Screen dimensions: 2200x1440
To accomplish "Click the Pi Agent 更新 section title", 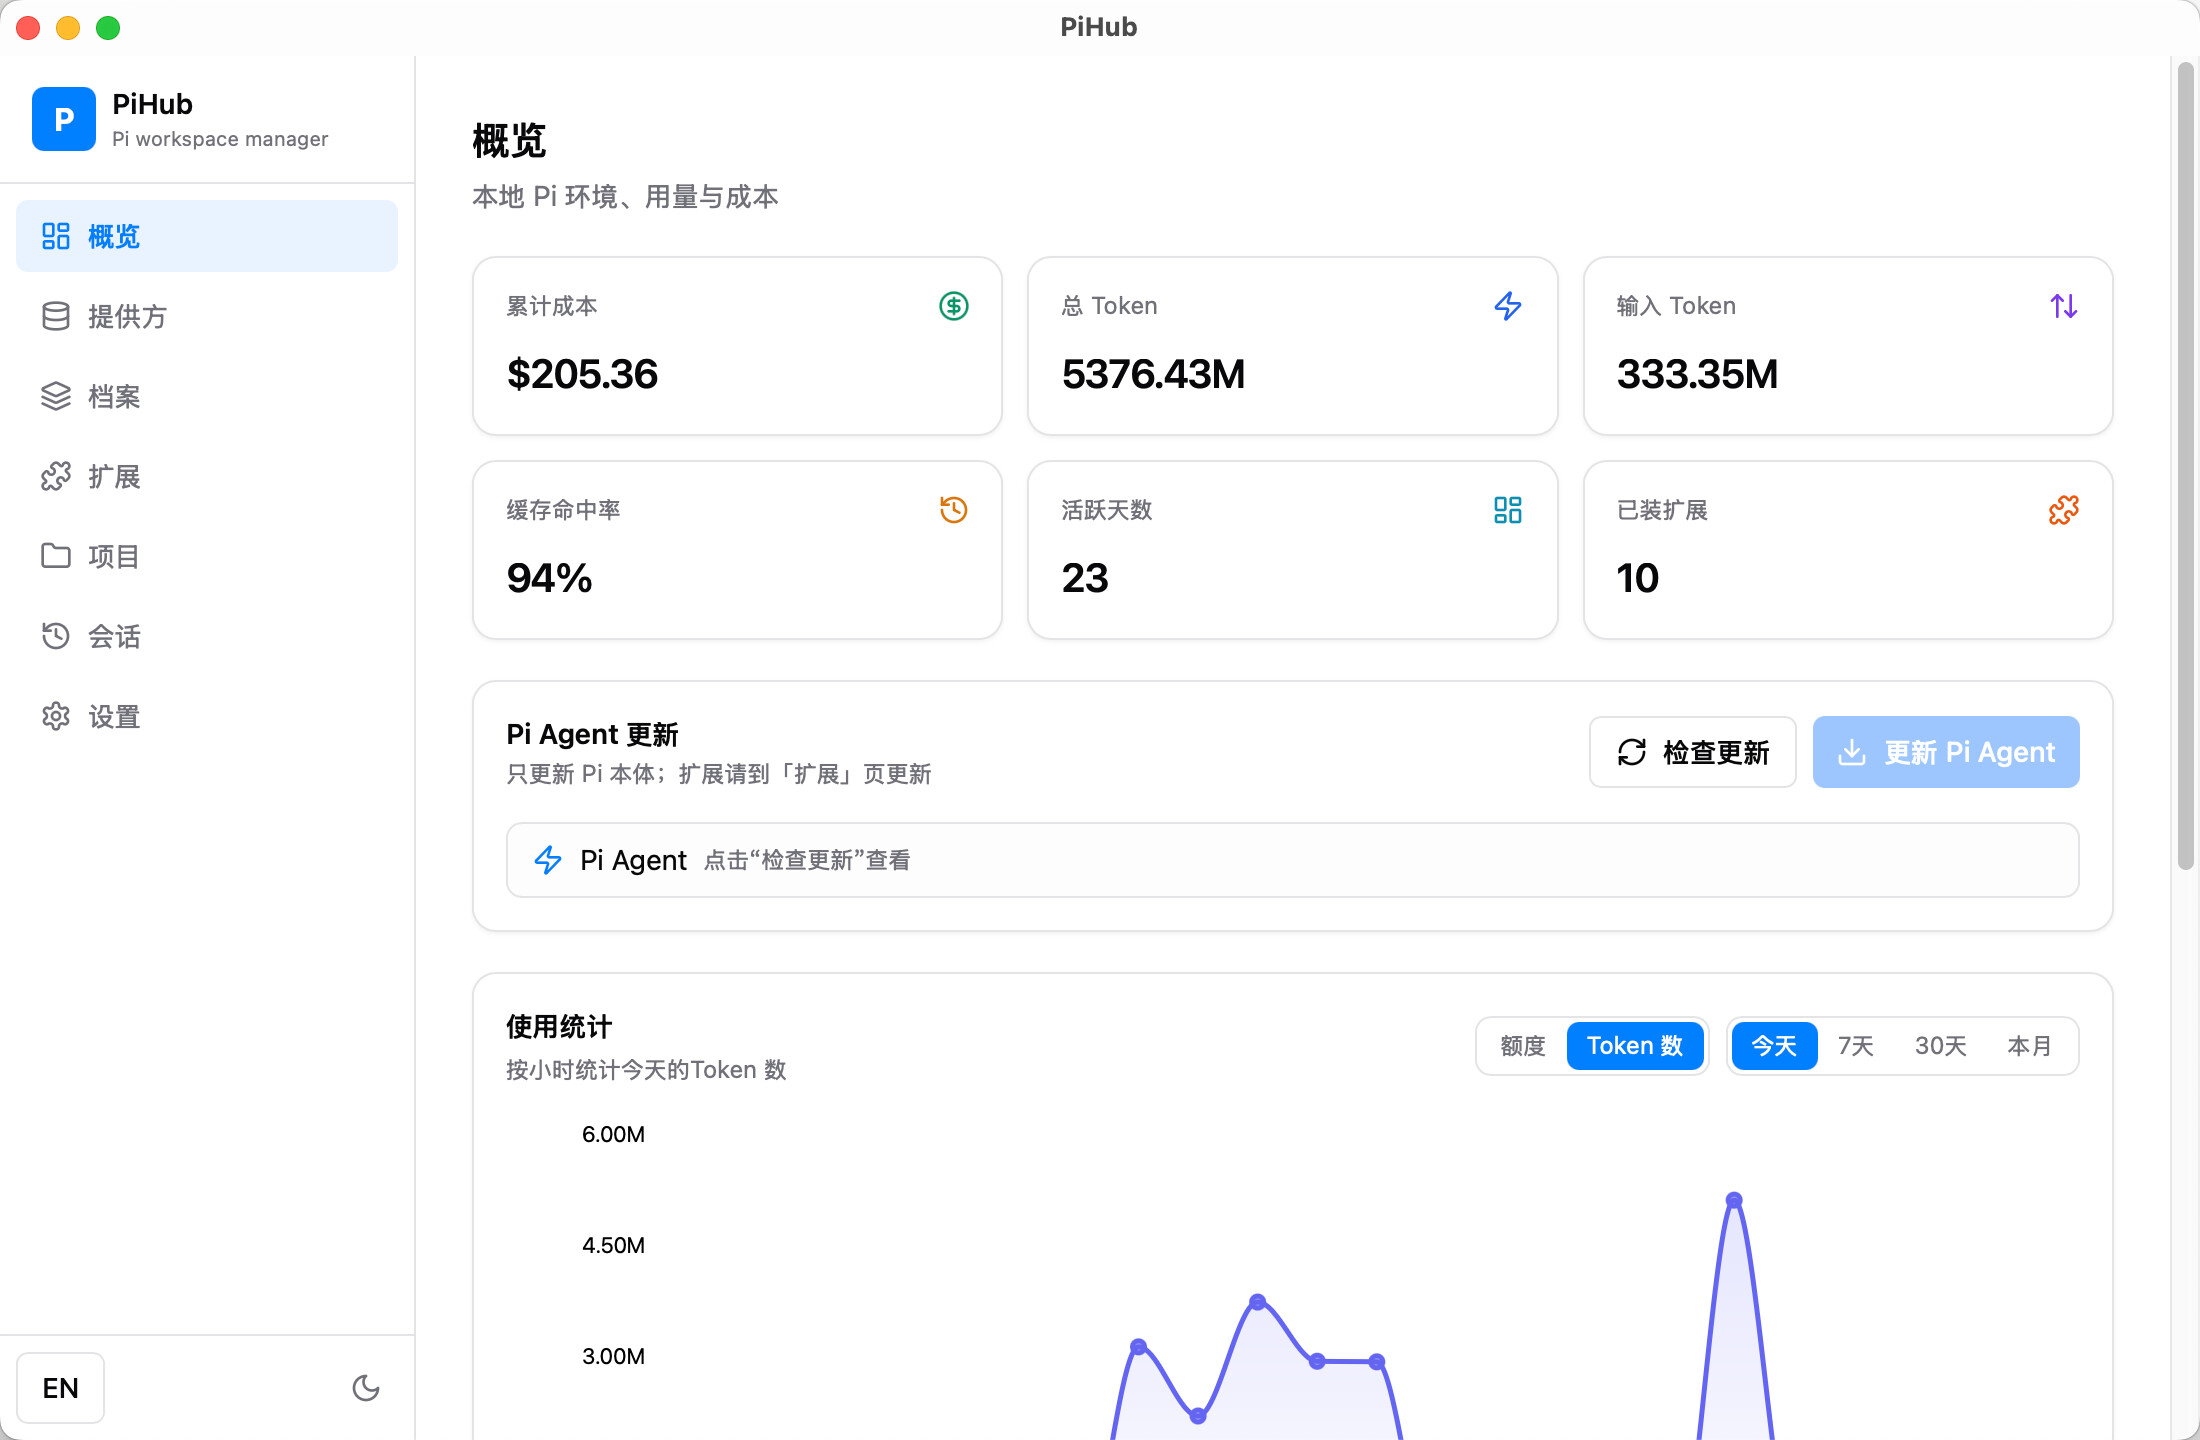I will tap(592, 735).
